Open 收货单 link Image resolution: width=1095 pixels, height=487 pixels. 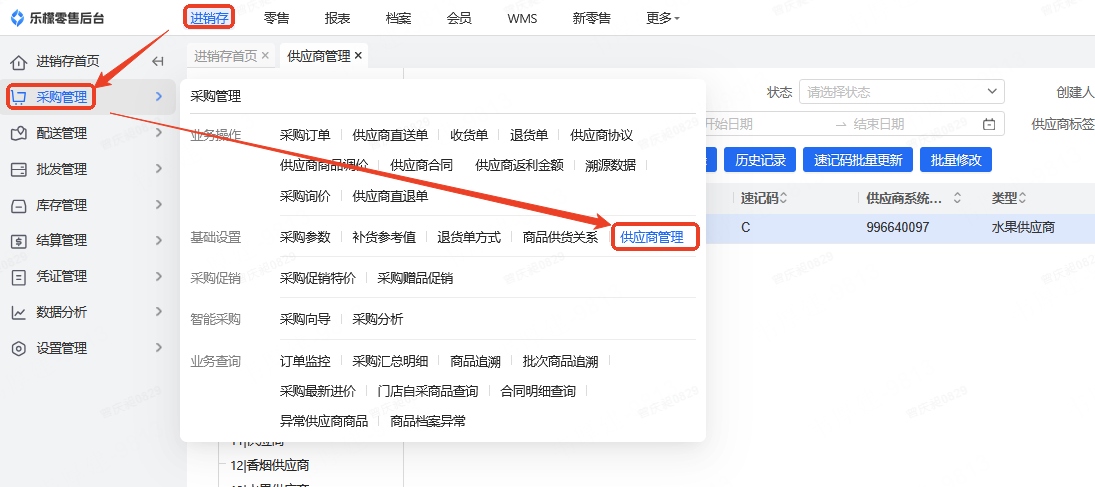pos(469,136)
